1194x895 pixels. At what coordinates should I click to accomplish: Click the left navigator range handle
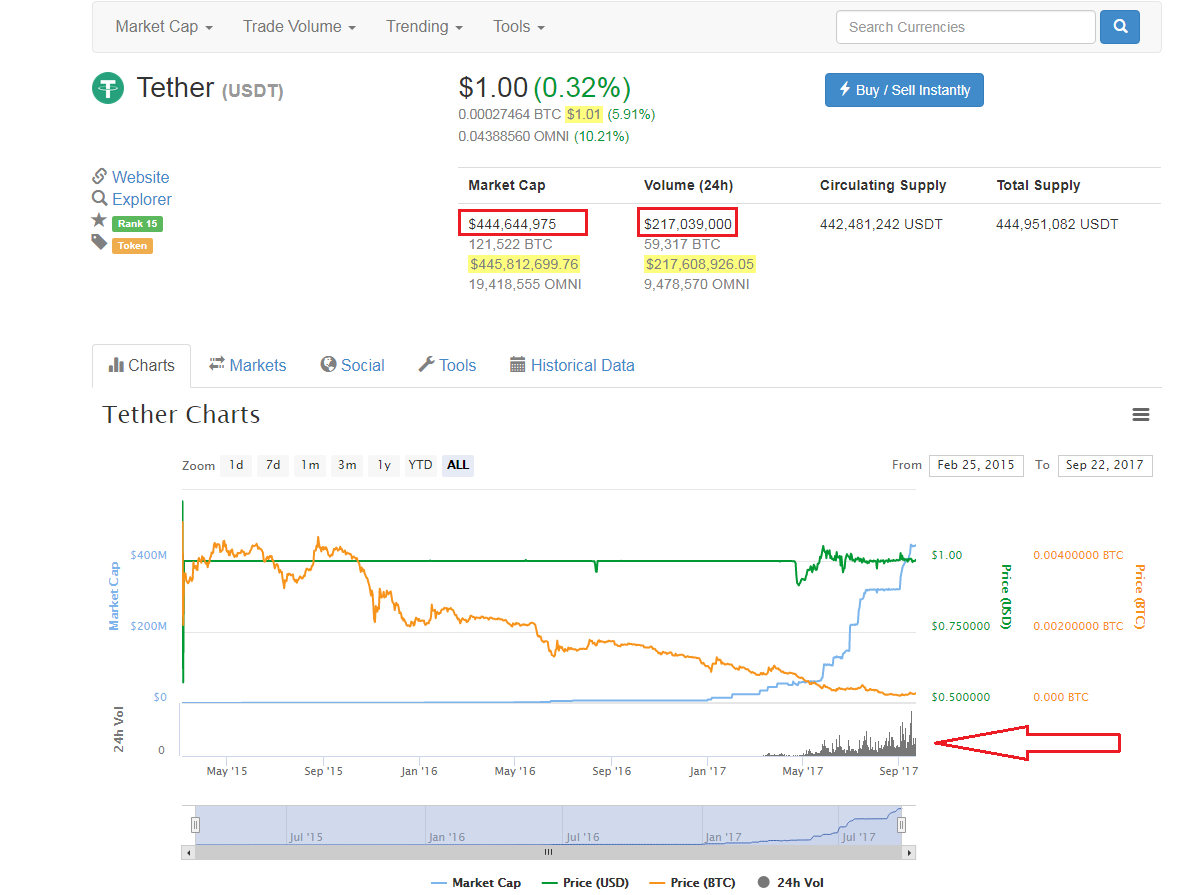(196, 825)
